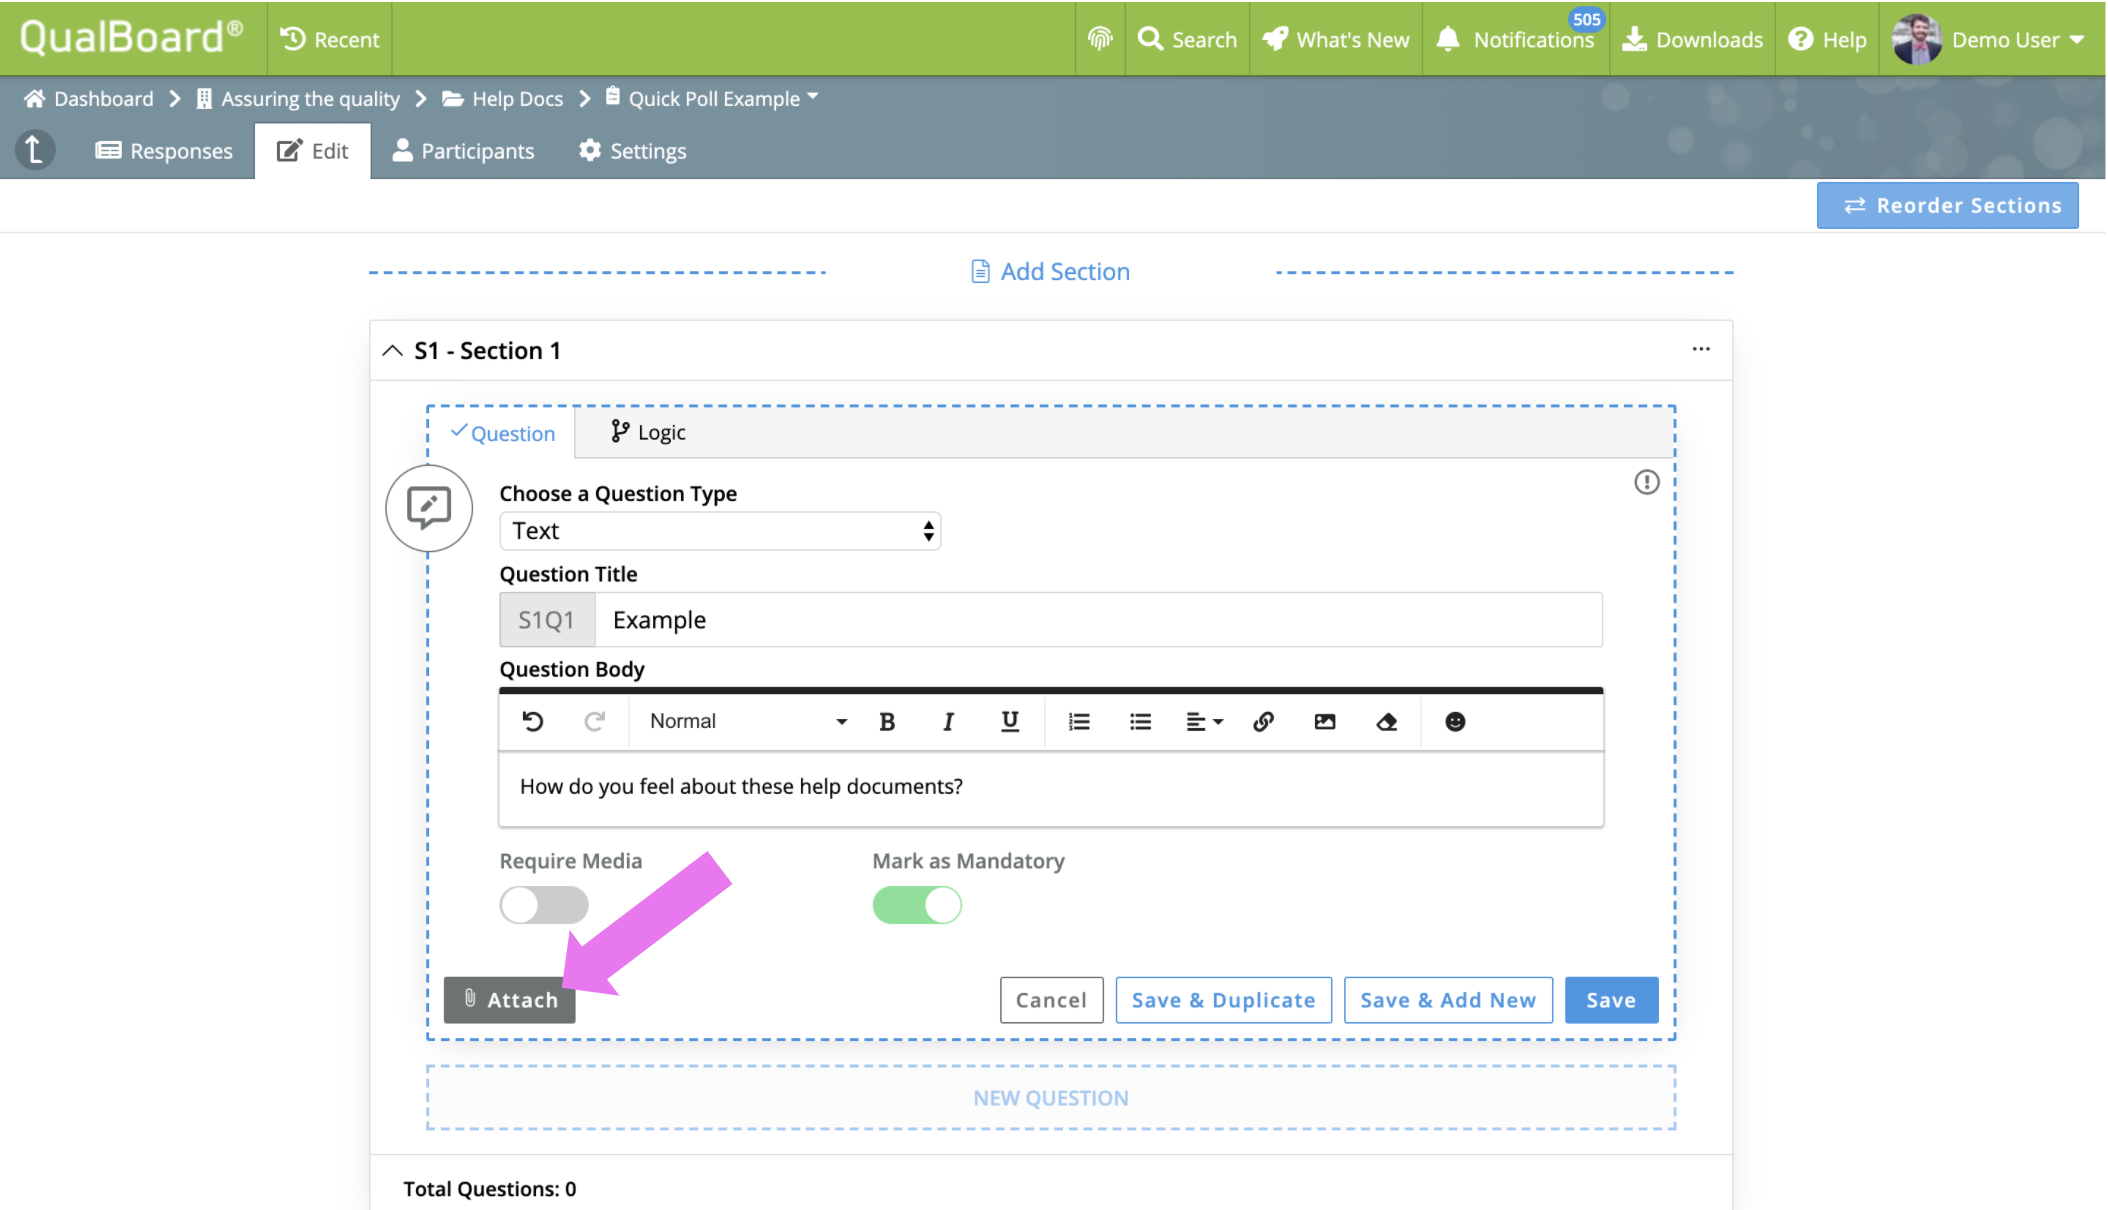The image size is (2108, 1210).
Task: Toggle italic formatting in Question Body
Action: (948, 721)
